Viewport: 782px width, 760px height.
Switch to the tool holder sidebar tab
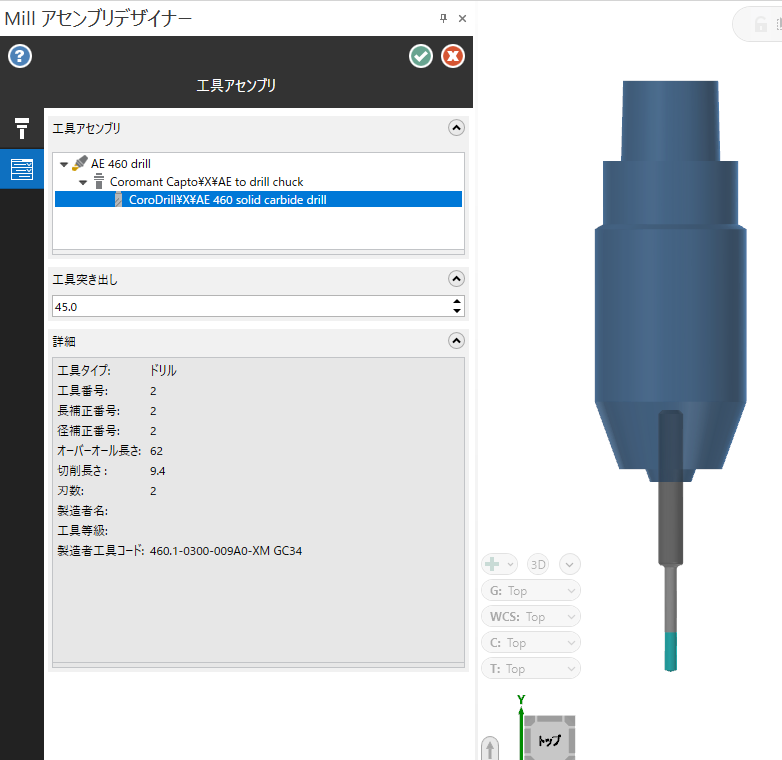(21, 128)
